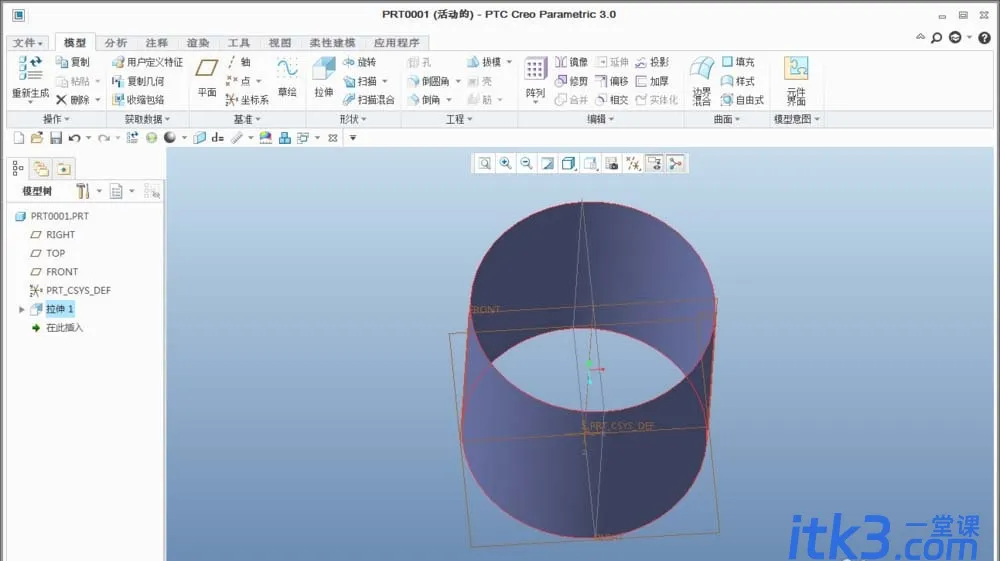Screen dimensions: 1000x561
Task: Switch to the 工具 tab
Action: click(239, 43)
